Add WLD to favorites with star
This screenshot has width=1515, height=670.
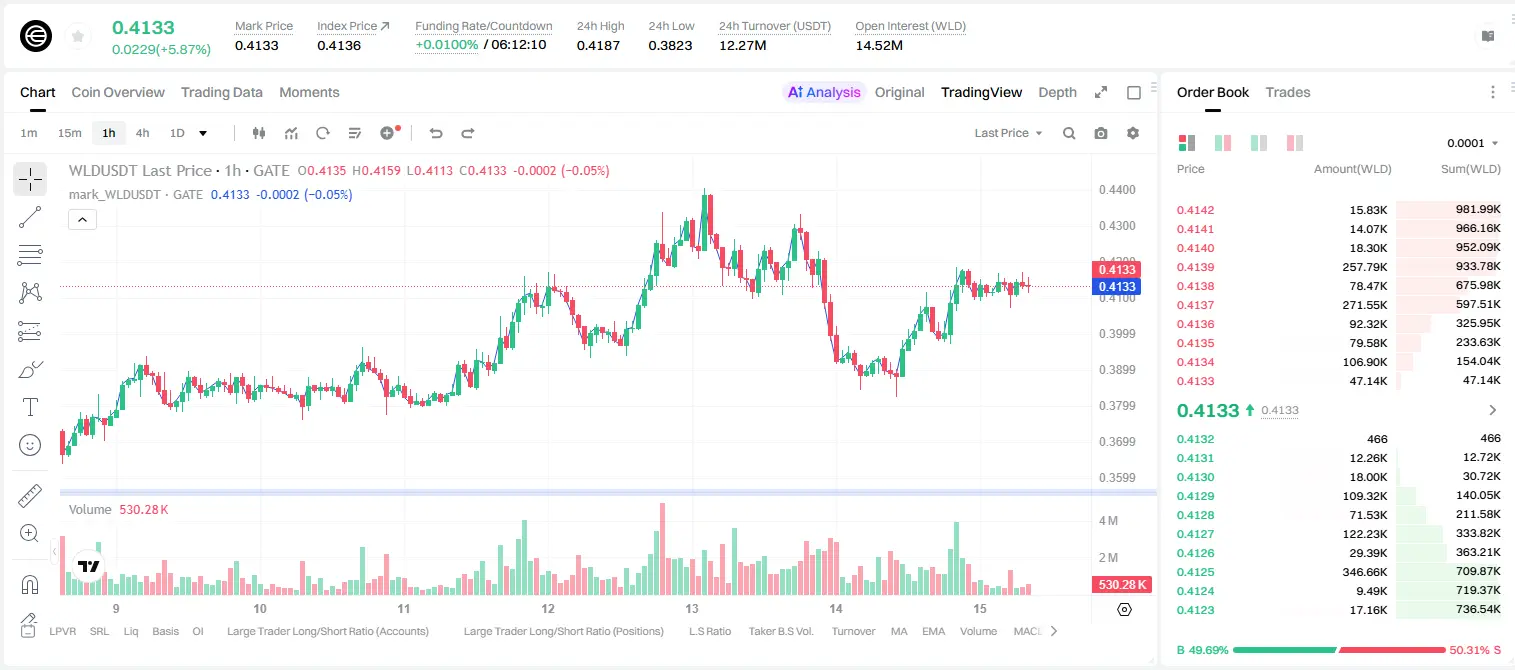click(x=78, y=37)
